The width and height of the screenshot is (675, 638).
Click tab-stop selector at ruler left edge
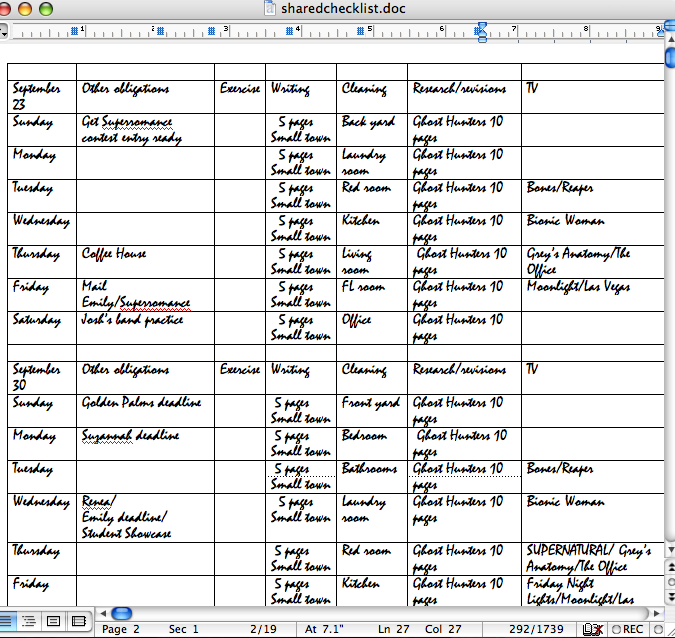pos(3,32)
